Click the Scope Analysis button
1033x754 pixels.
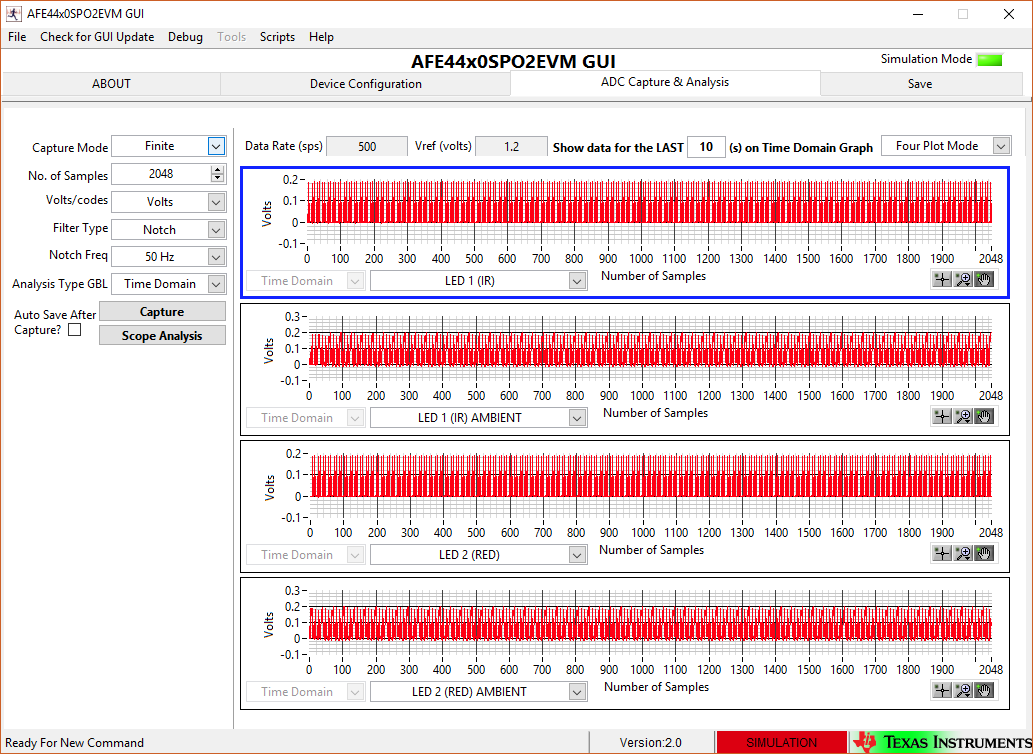tap(162, 335)
